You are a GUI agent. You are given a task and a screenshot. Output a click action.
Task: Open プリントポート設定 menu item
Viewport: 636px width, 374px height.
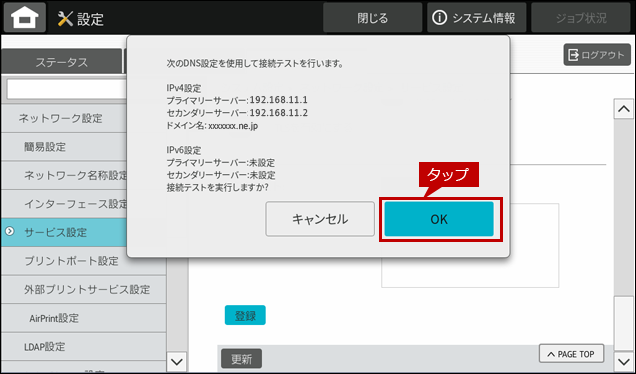[84, 261]
